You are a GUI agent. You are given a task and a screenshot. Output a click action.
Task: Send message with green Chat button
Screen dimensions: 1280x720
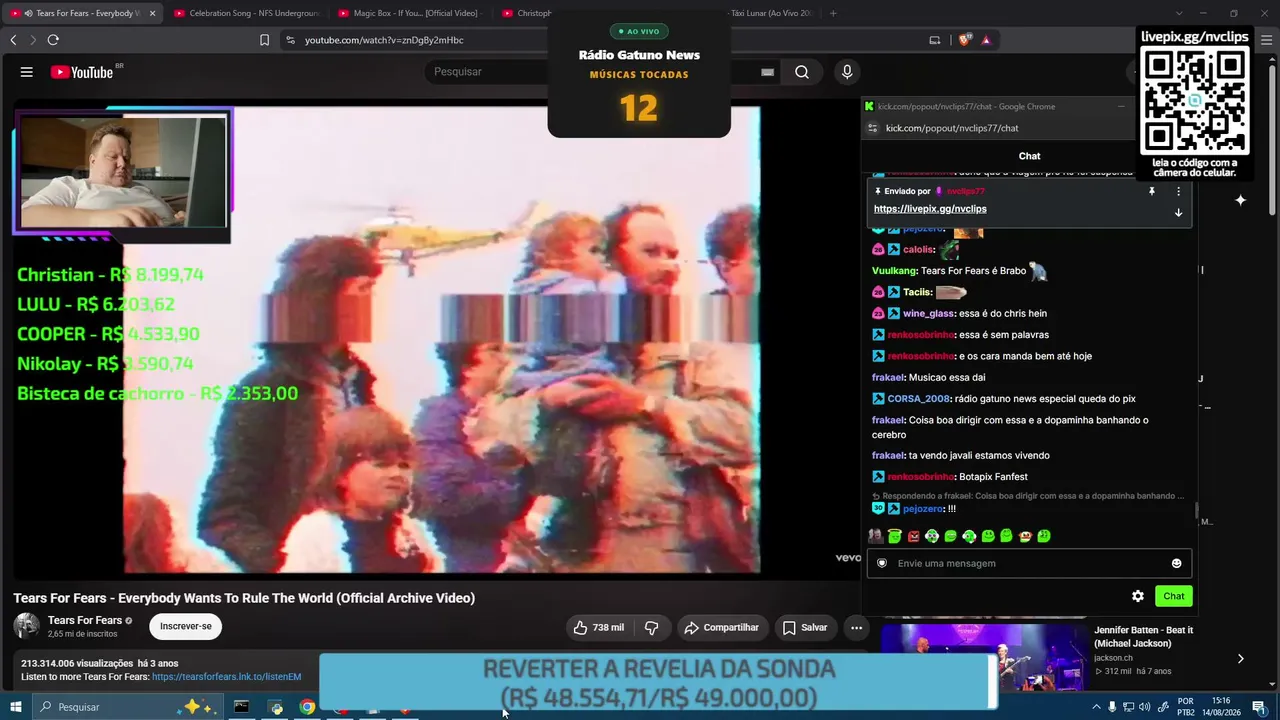click(1174, 596)
